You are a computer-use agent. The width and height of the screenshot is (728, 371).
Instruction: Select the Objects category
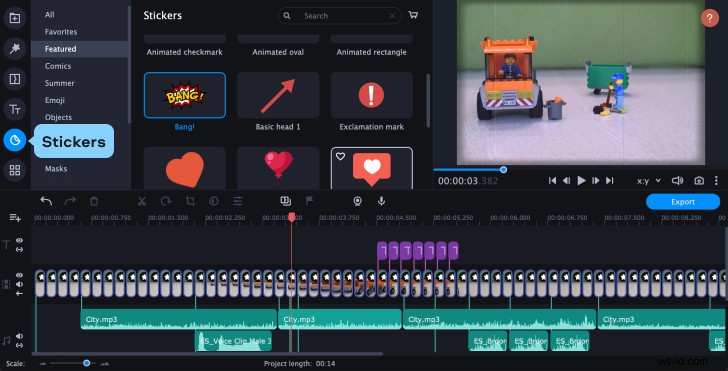[x=58, y=117]
